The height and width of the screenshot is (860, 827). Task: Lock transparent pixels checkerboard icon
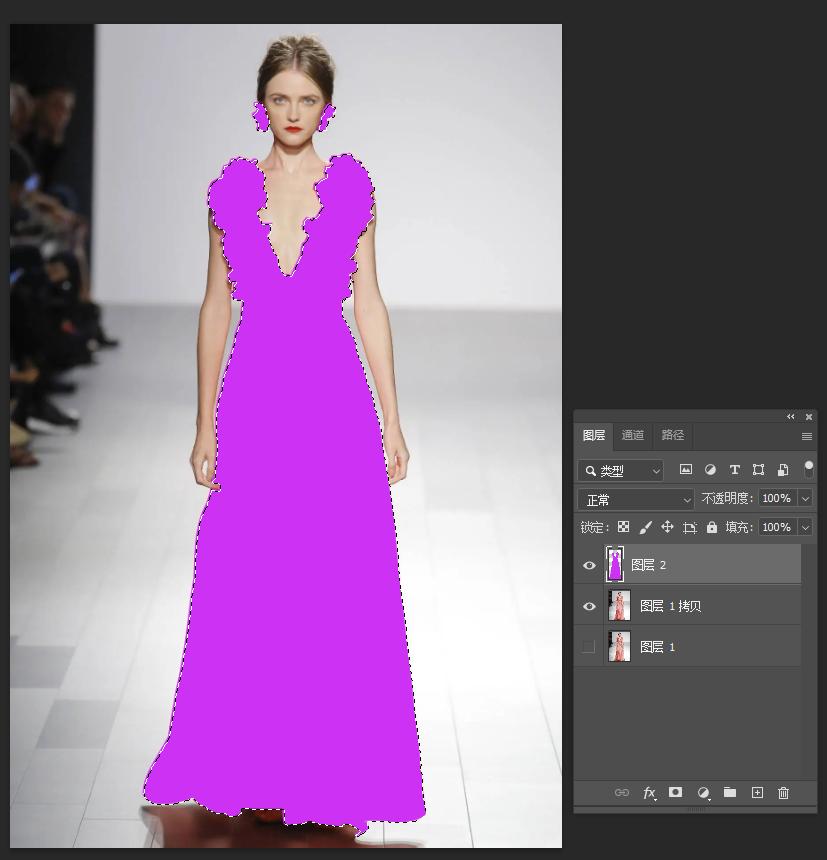[623, 527]
